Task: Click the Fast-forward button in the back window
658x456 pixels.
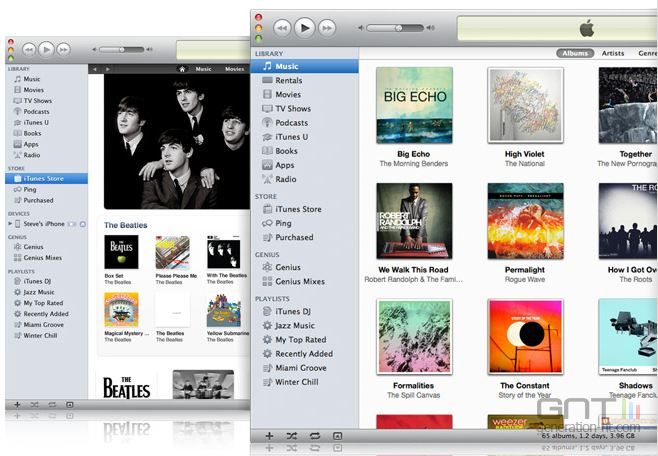Action: pos(63,50)
